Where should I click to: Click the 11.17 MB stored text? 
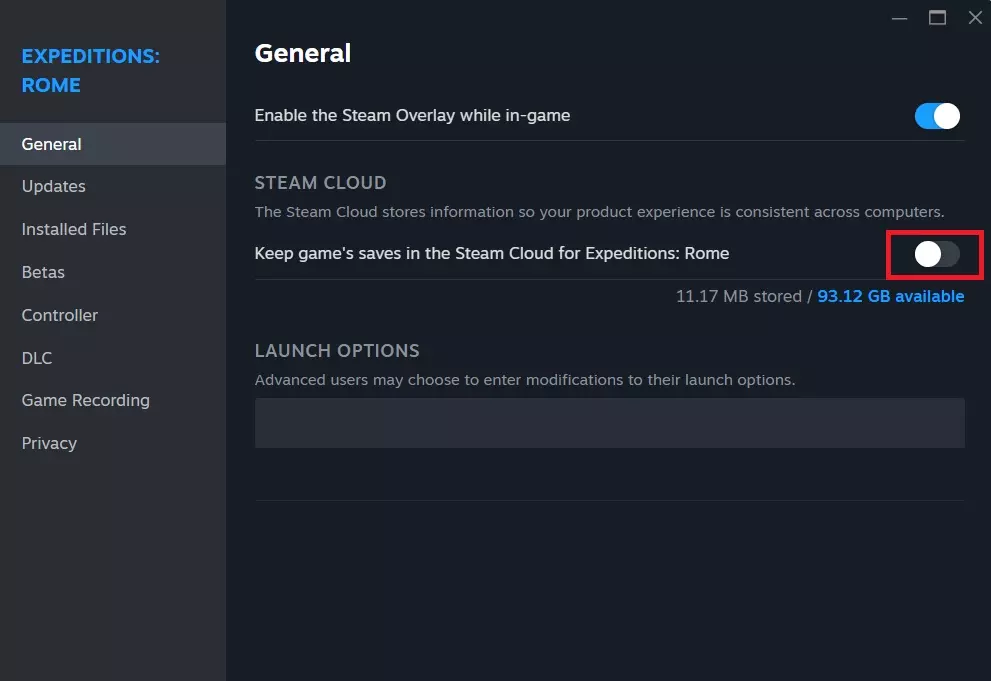click(738, 296)
